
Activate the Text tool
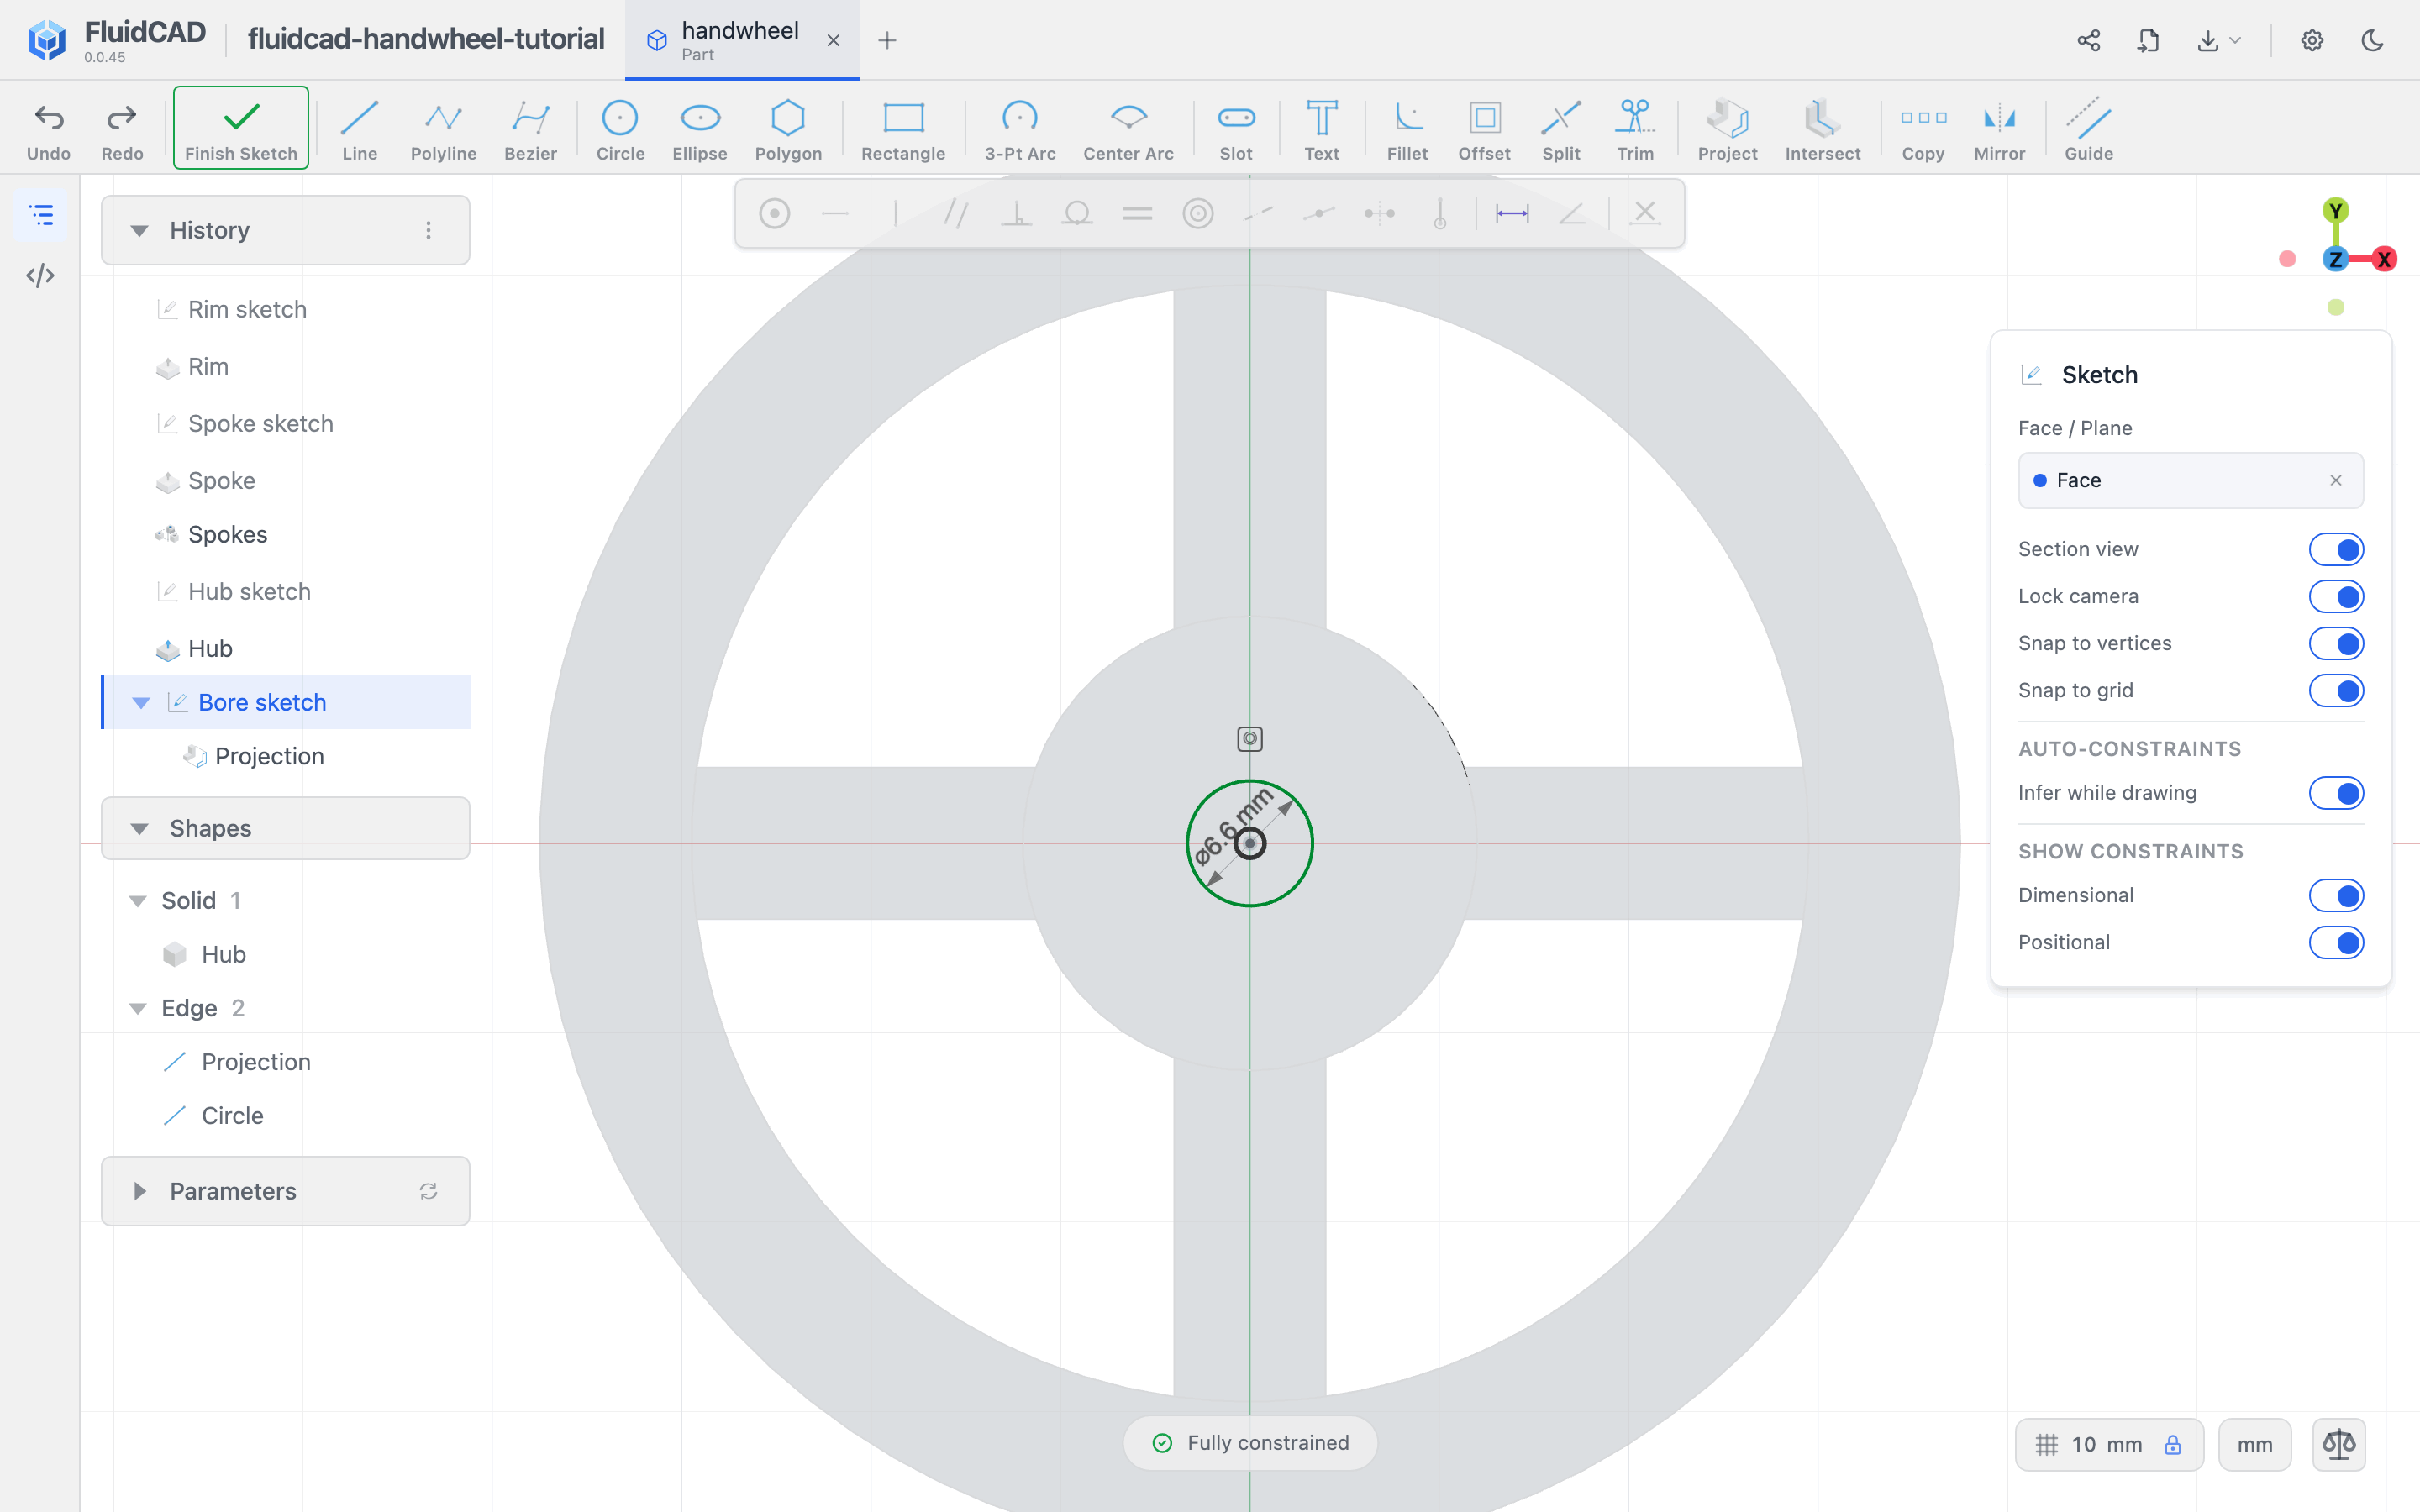pos(1321,130)
